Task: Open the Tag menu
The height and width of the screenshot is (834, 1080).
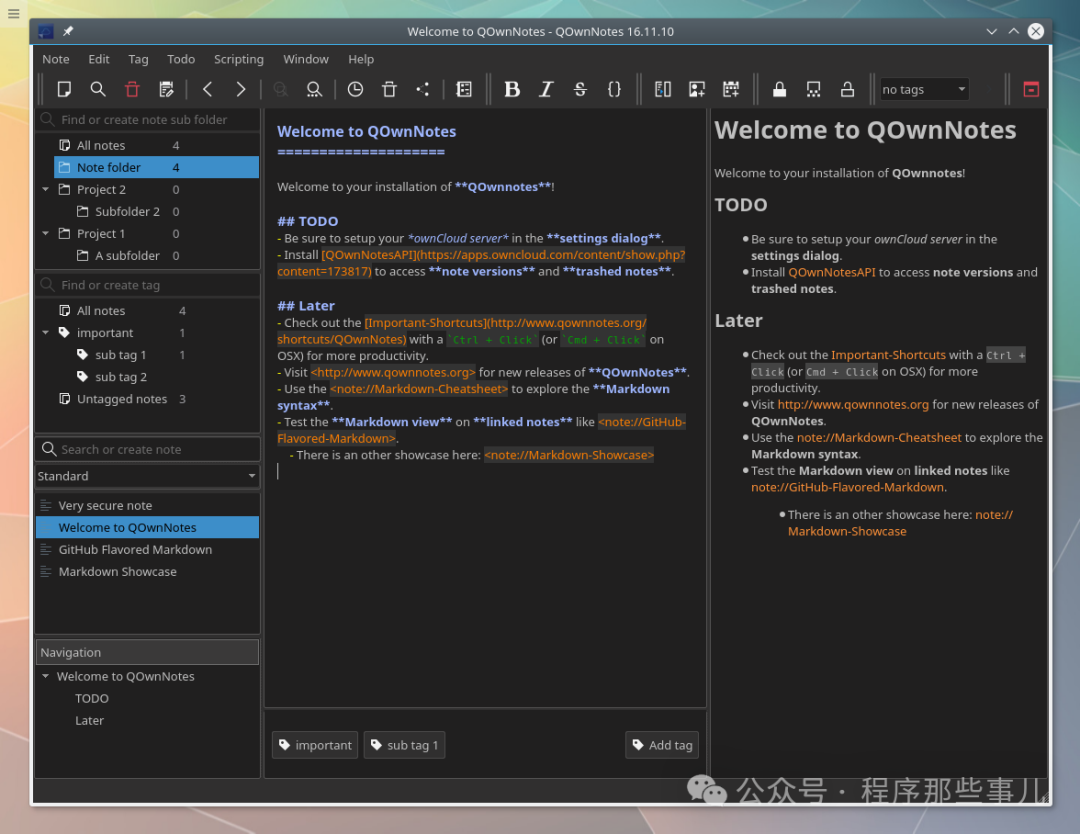Action: [138, 59]
